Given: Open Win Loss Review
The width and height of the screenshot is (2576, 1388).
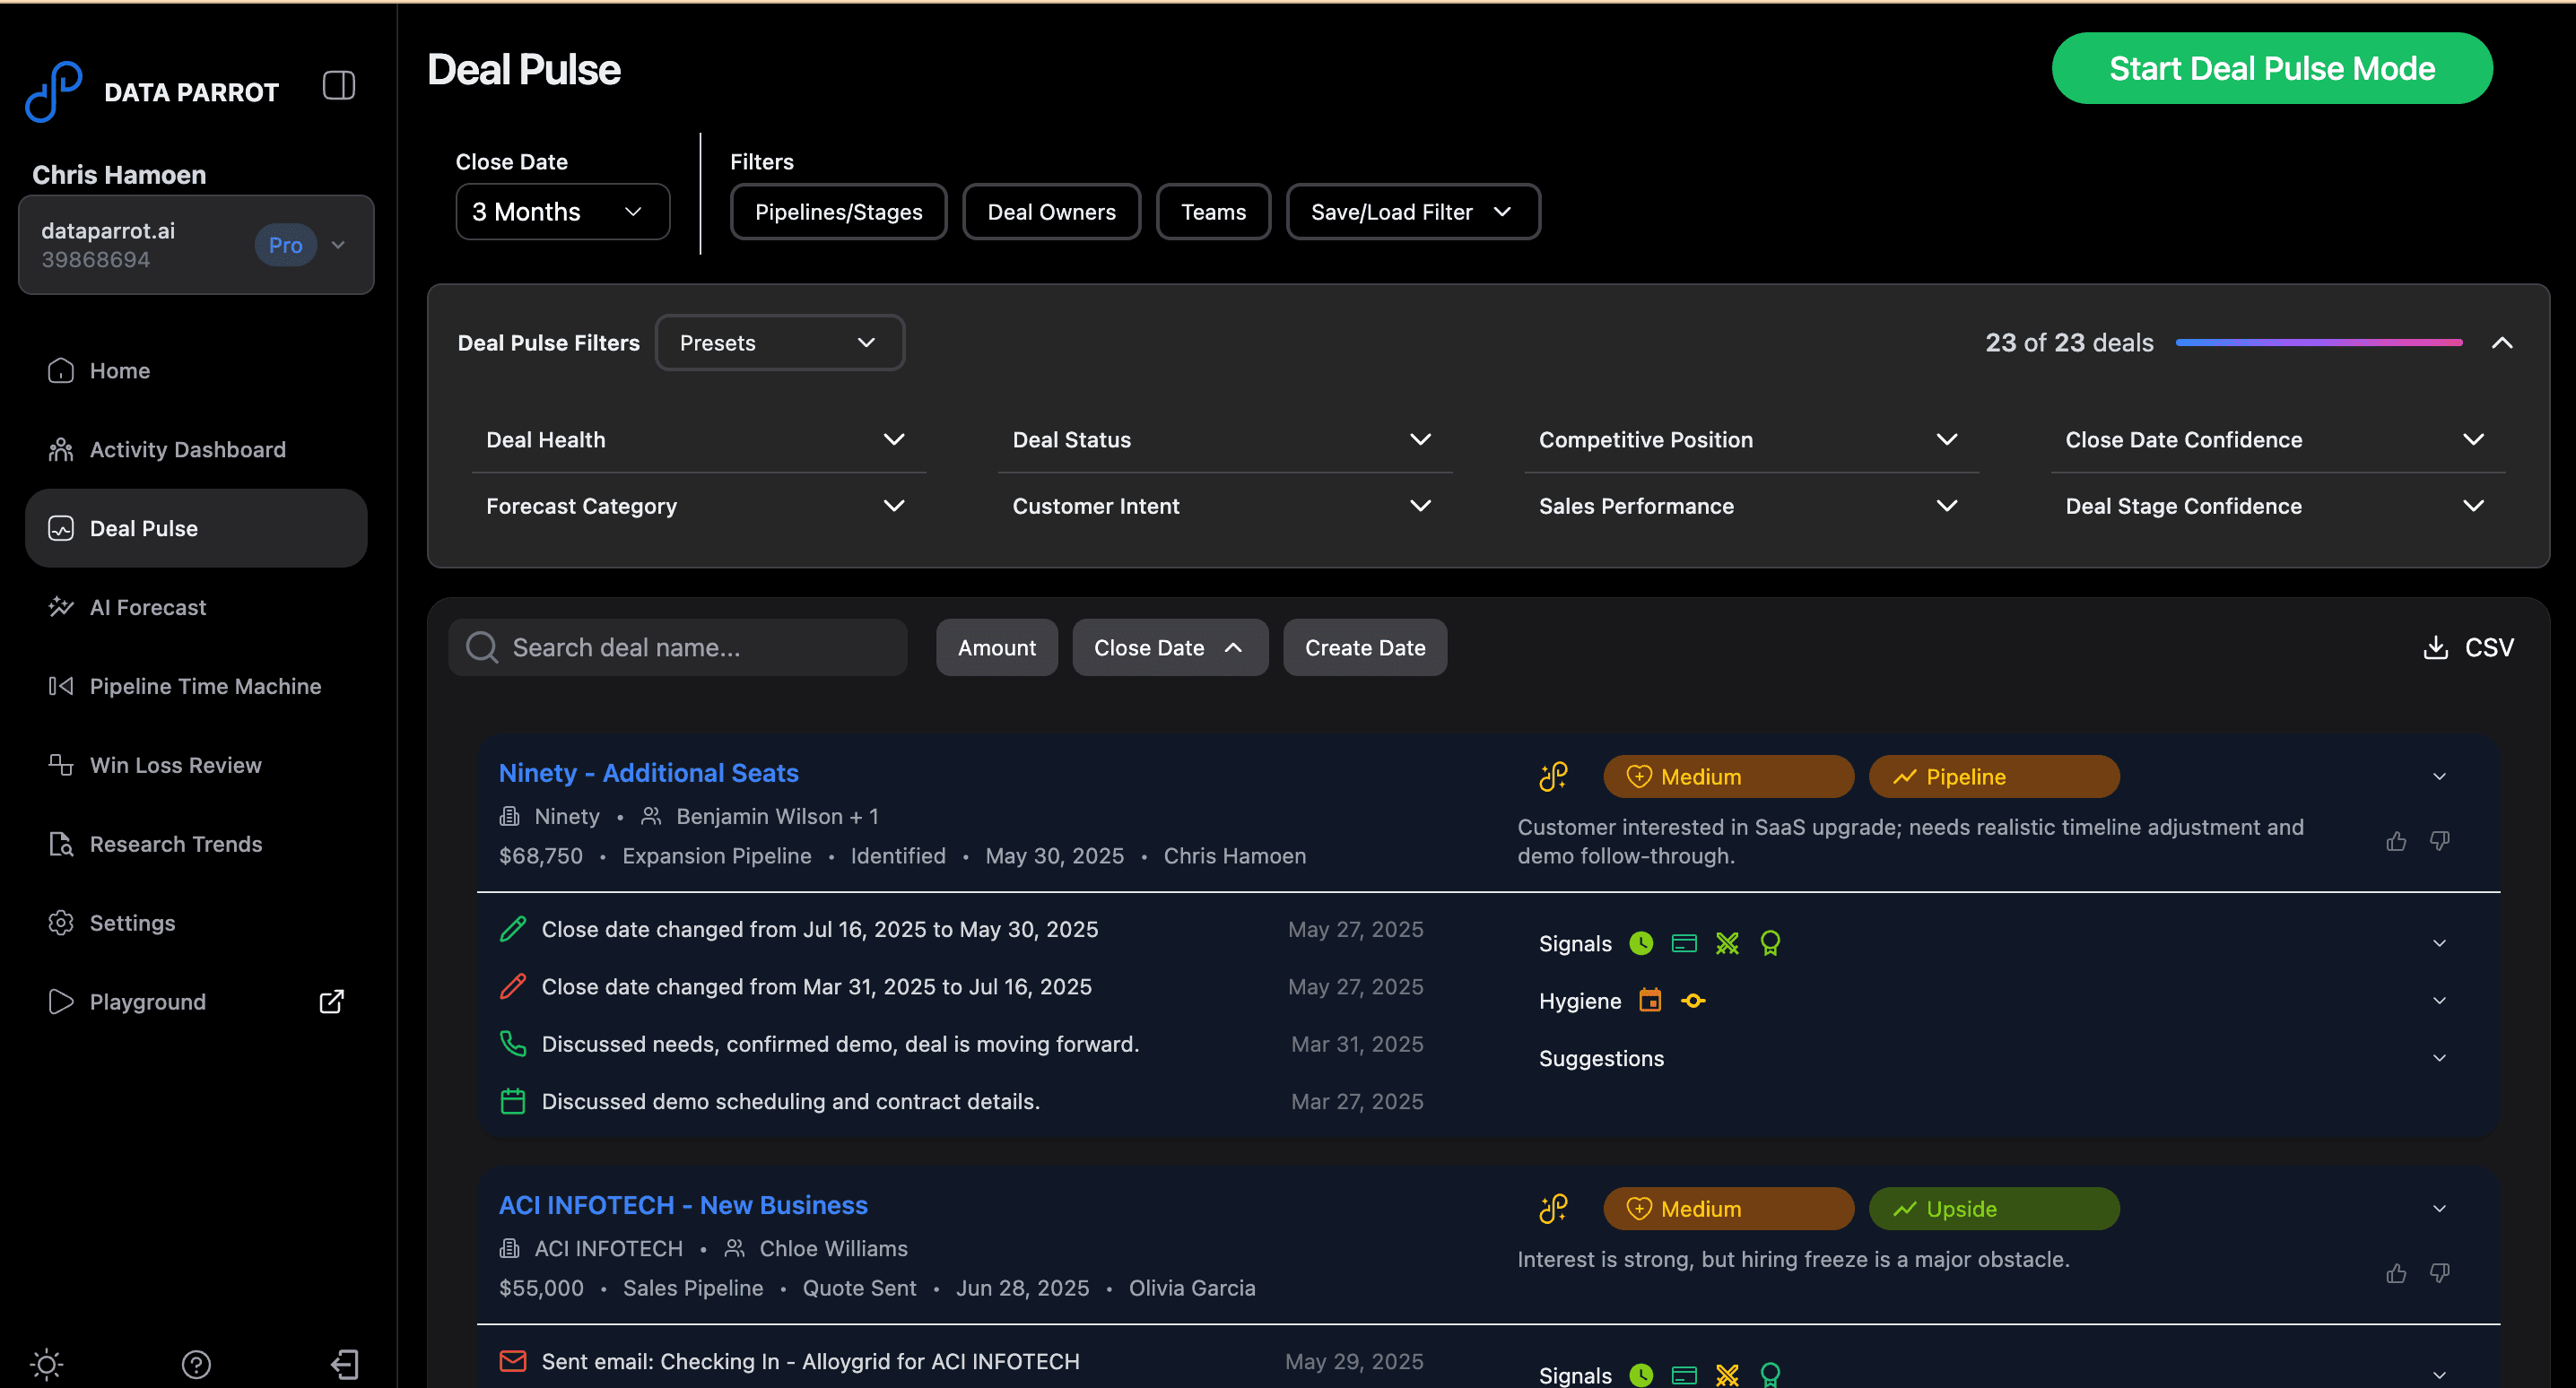Looking at the screenshot, I should coord(196,765).
